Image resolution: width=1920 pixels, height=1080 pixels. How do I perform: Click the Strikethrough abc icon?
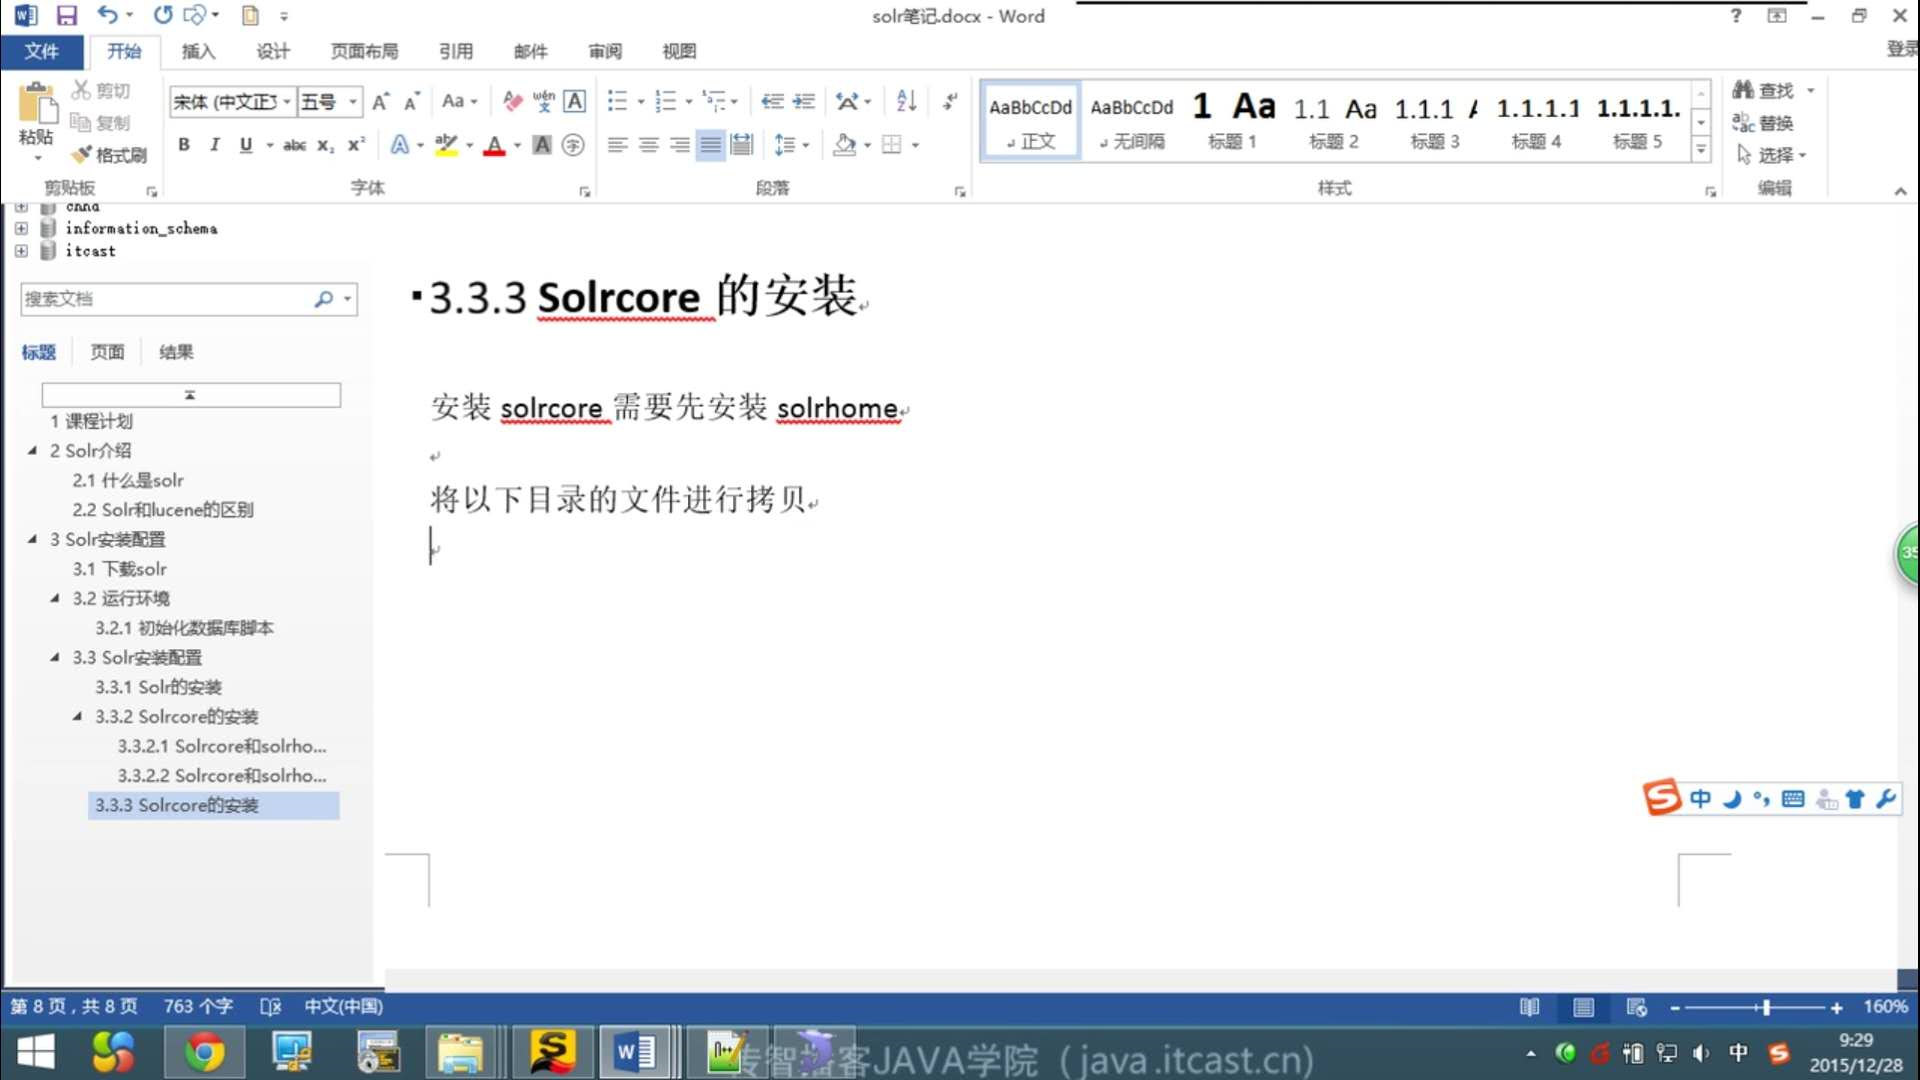[294, 146]
